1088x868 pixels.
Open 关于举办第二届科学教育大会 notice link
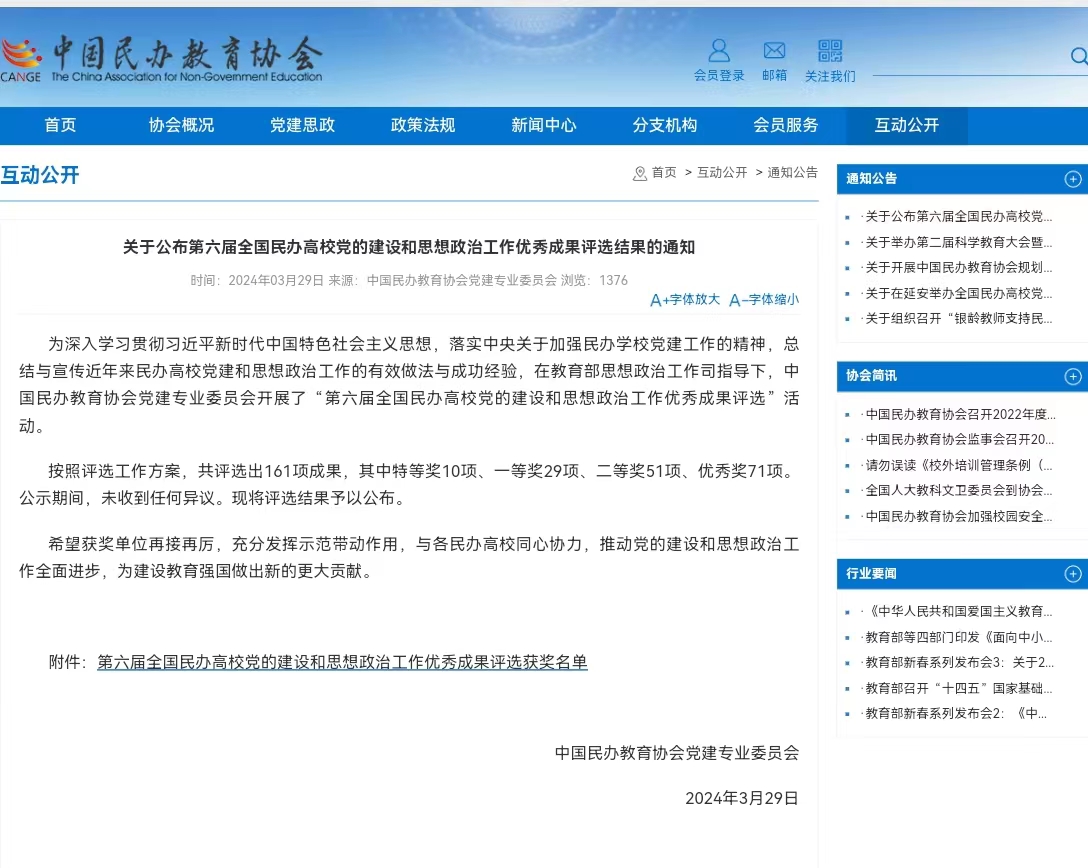[958, 242]
